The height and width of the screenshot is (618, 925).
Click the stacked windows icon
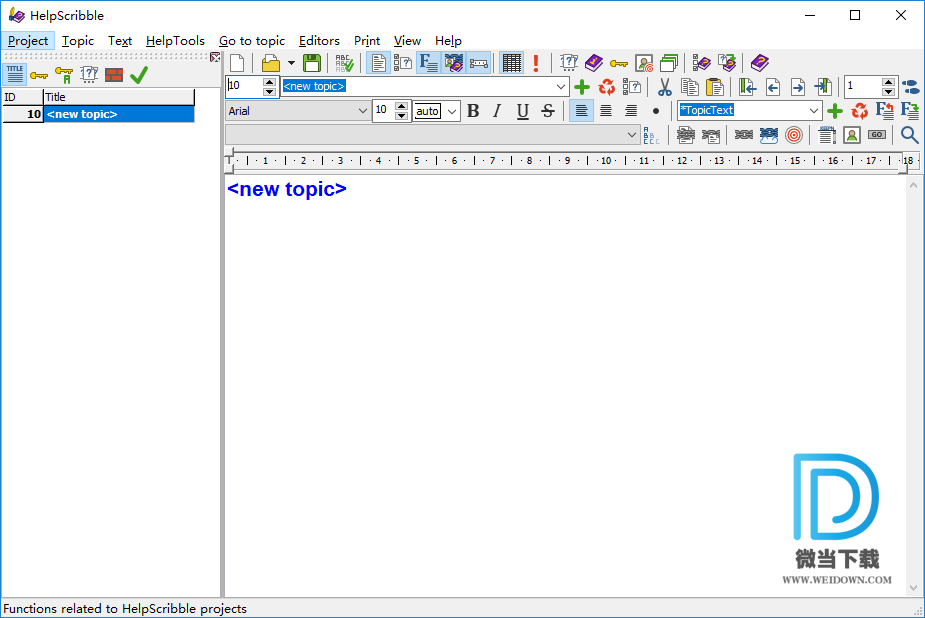[x=668, y=63]
